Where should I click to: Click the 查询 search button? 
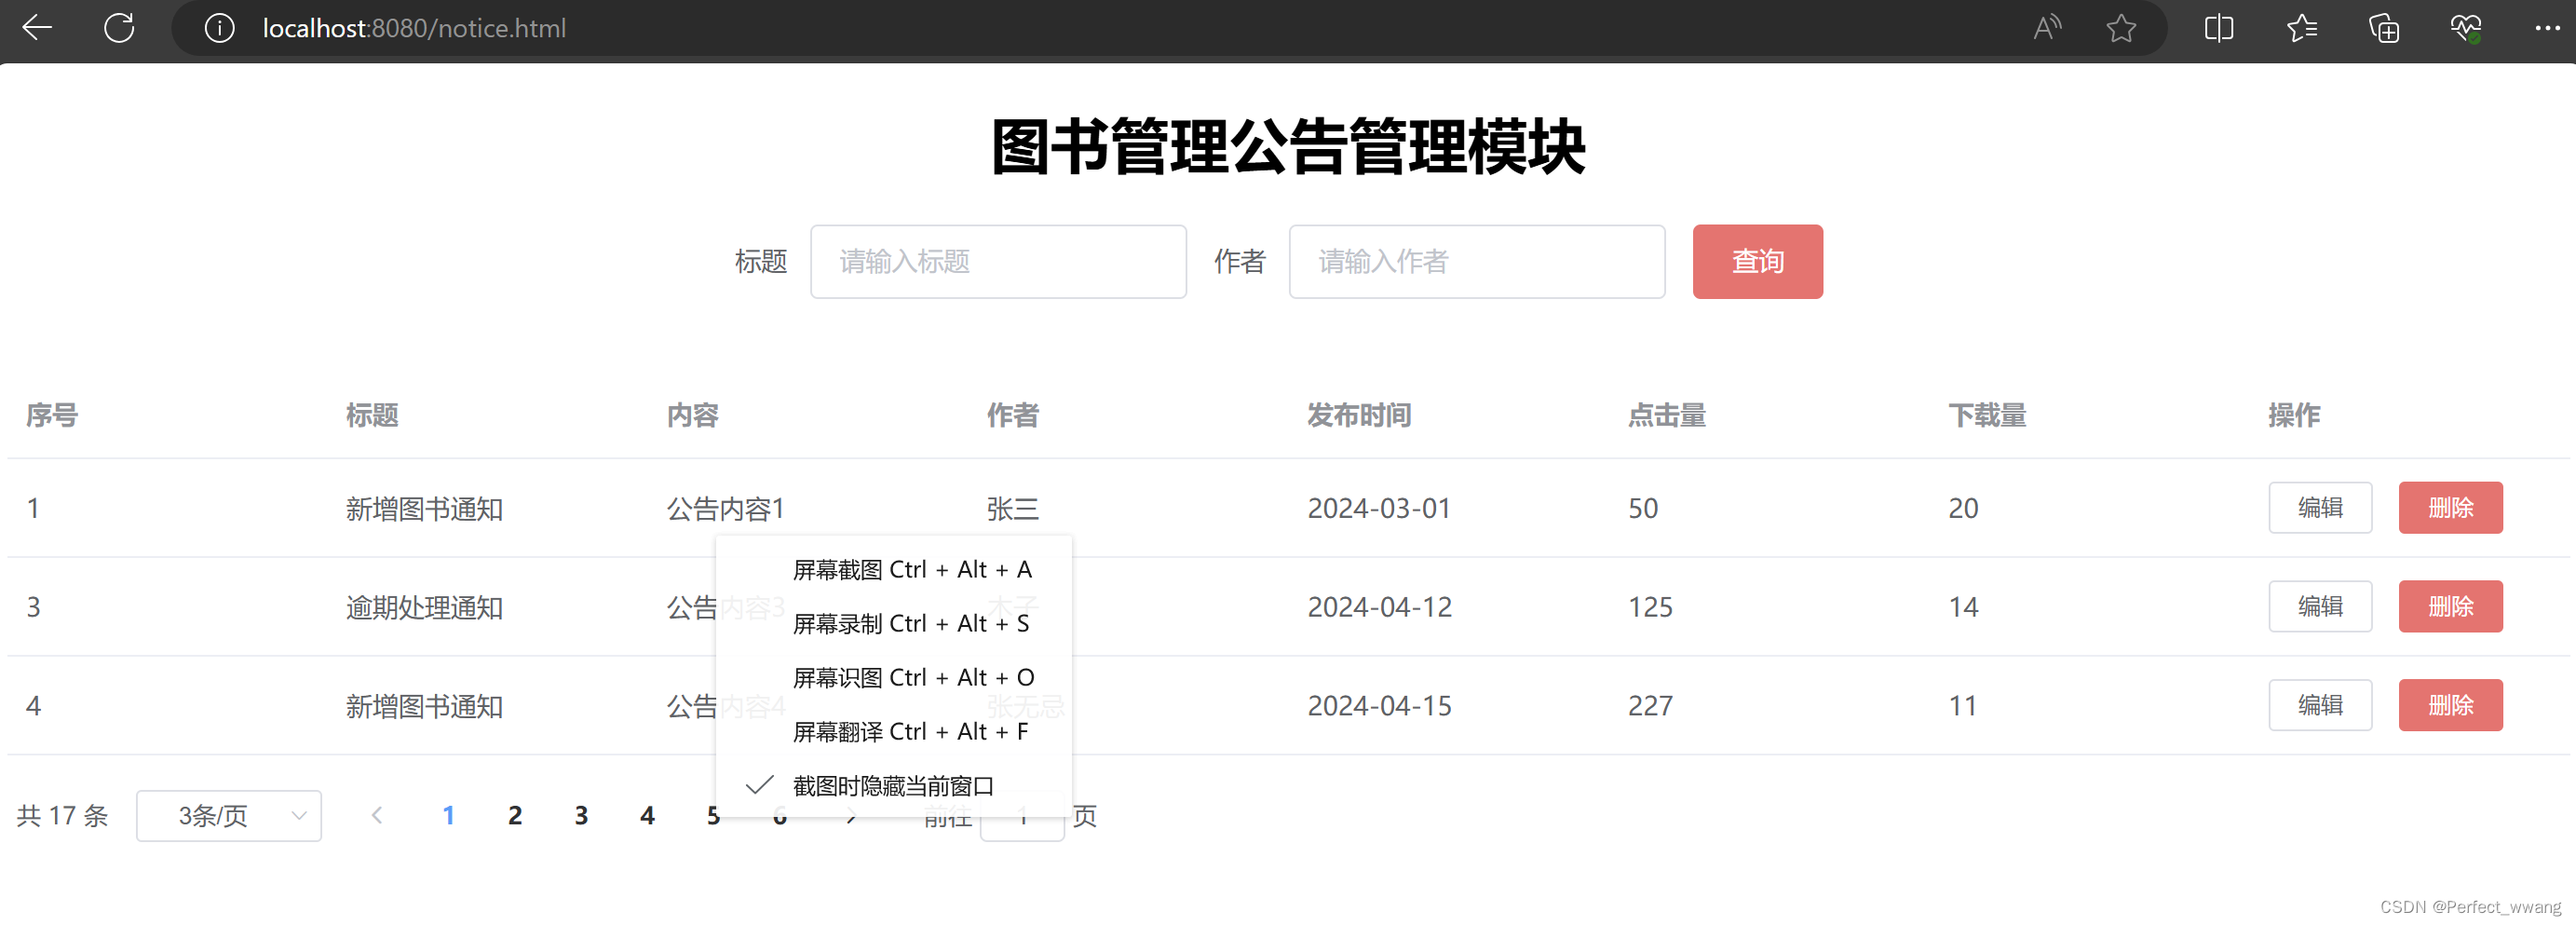point(1757,261)
